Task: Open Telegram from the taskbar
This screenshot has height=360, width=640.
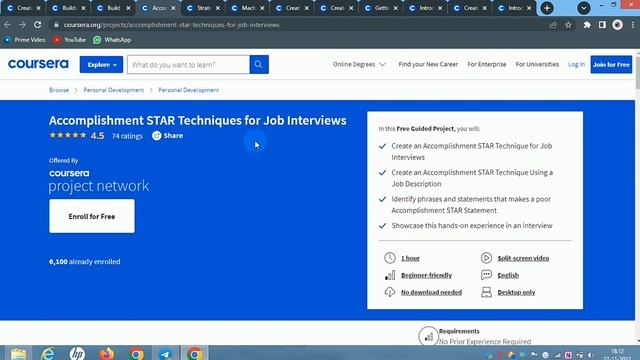Action: tap(165, 353)
